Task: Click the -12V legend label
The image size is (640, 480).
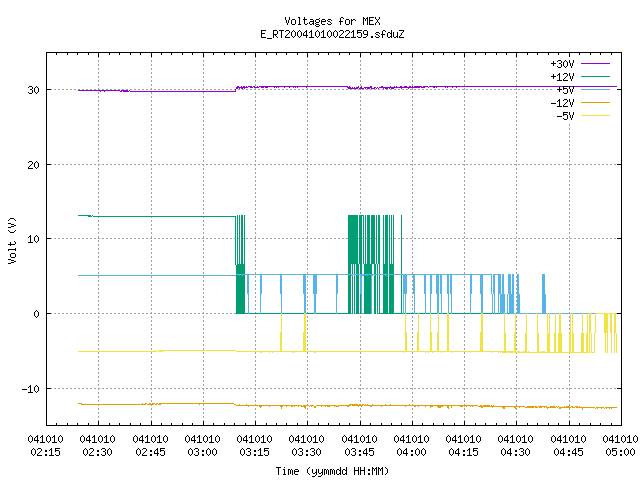Action: (x=562, y=103)
